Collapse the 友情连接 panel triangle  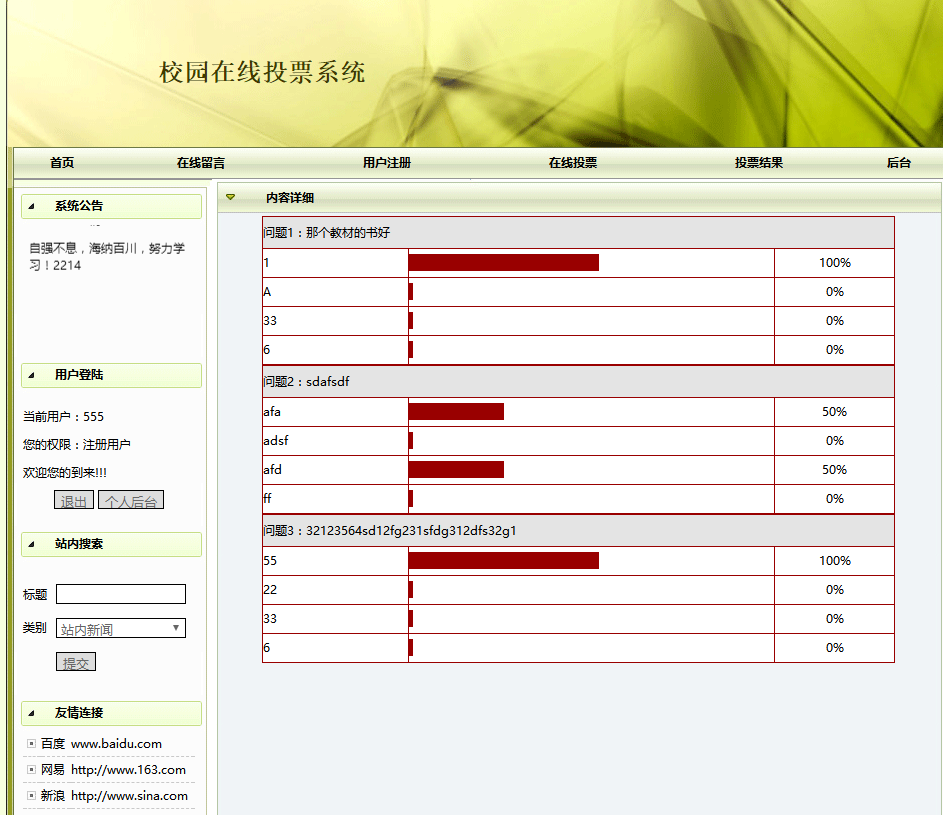click(x=31, y=713)
